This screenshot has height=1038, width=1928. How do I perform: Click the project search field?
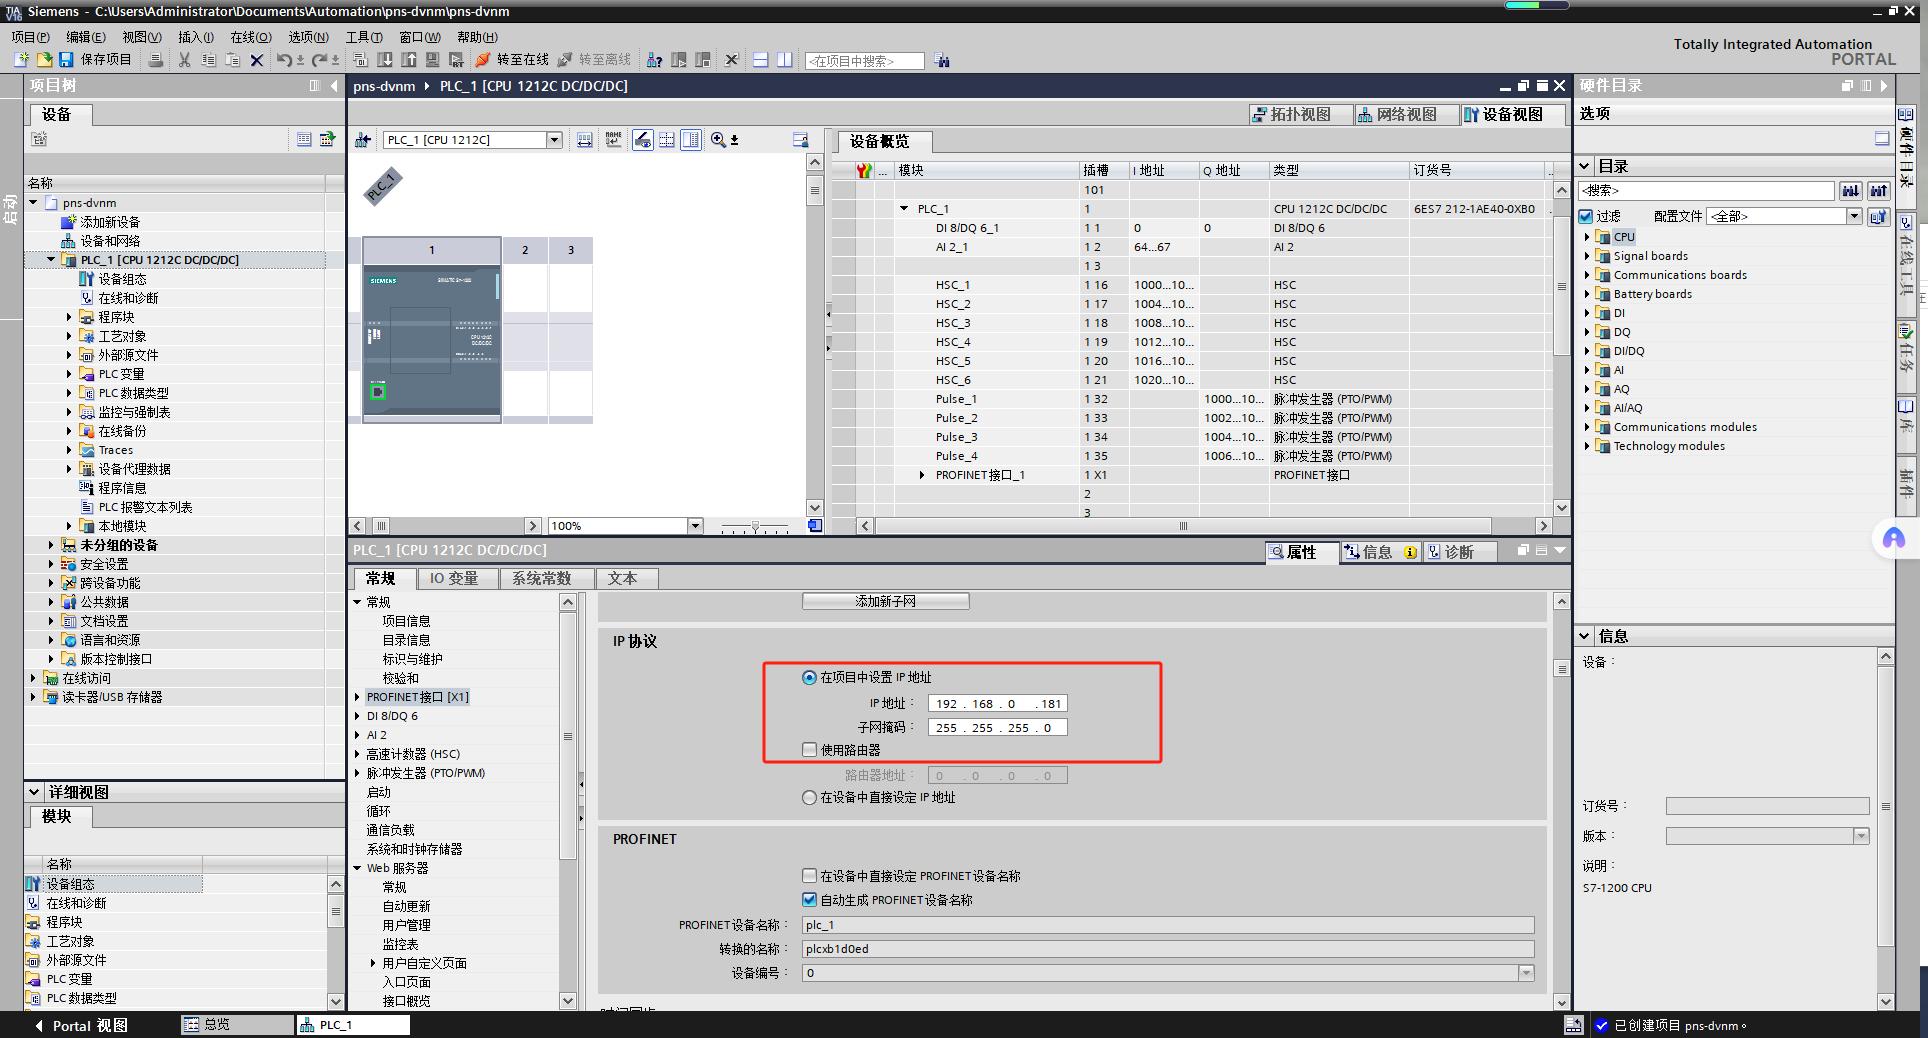coord(865,61)
